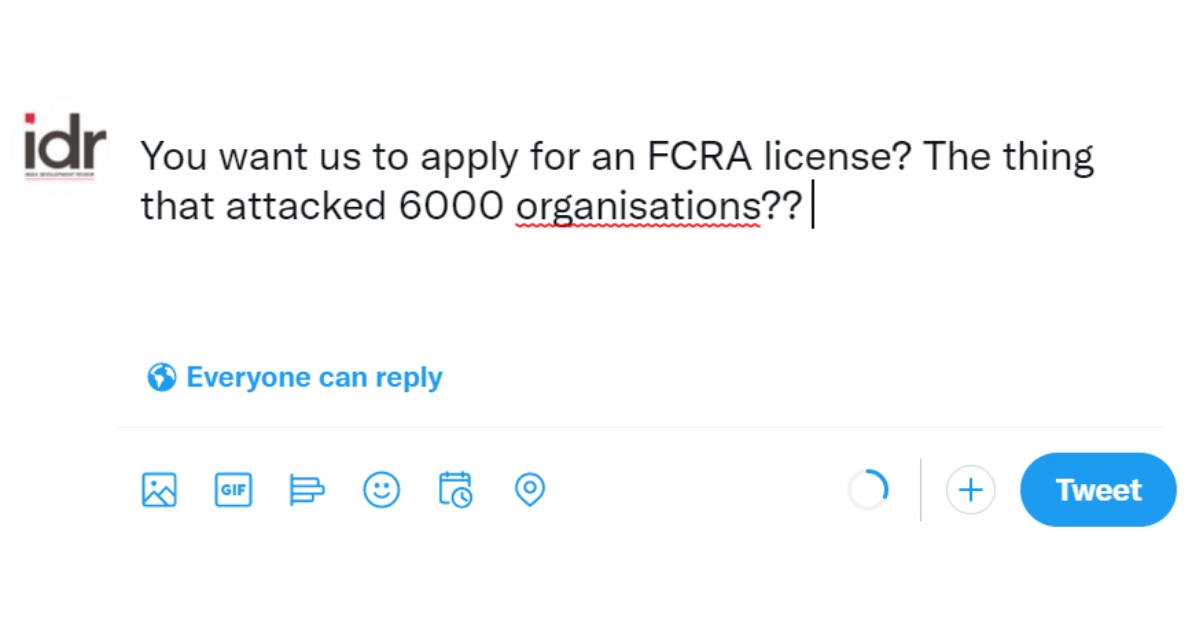Click the poll bars toolbar item

tap(307, 490)
